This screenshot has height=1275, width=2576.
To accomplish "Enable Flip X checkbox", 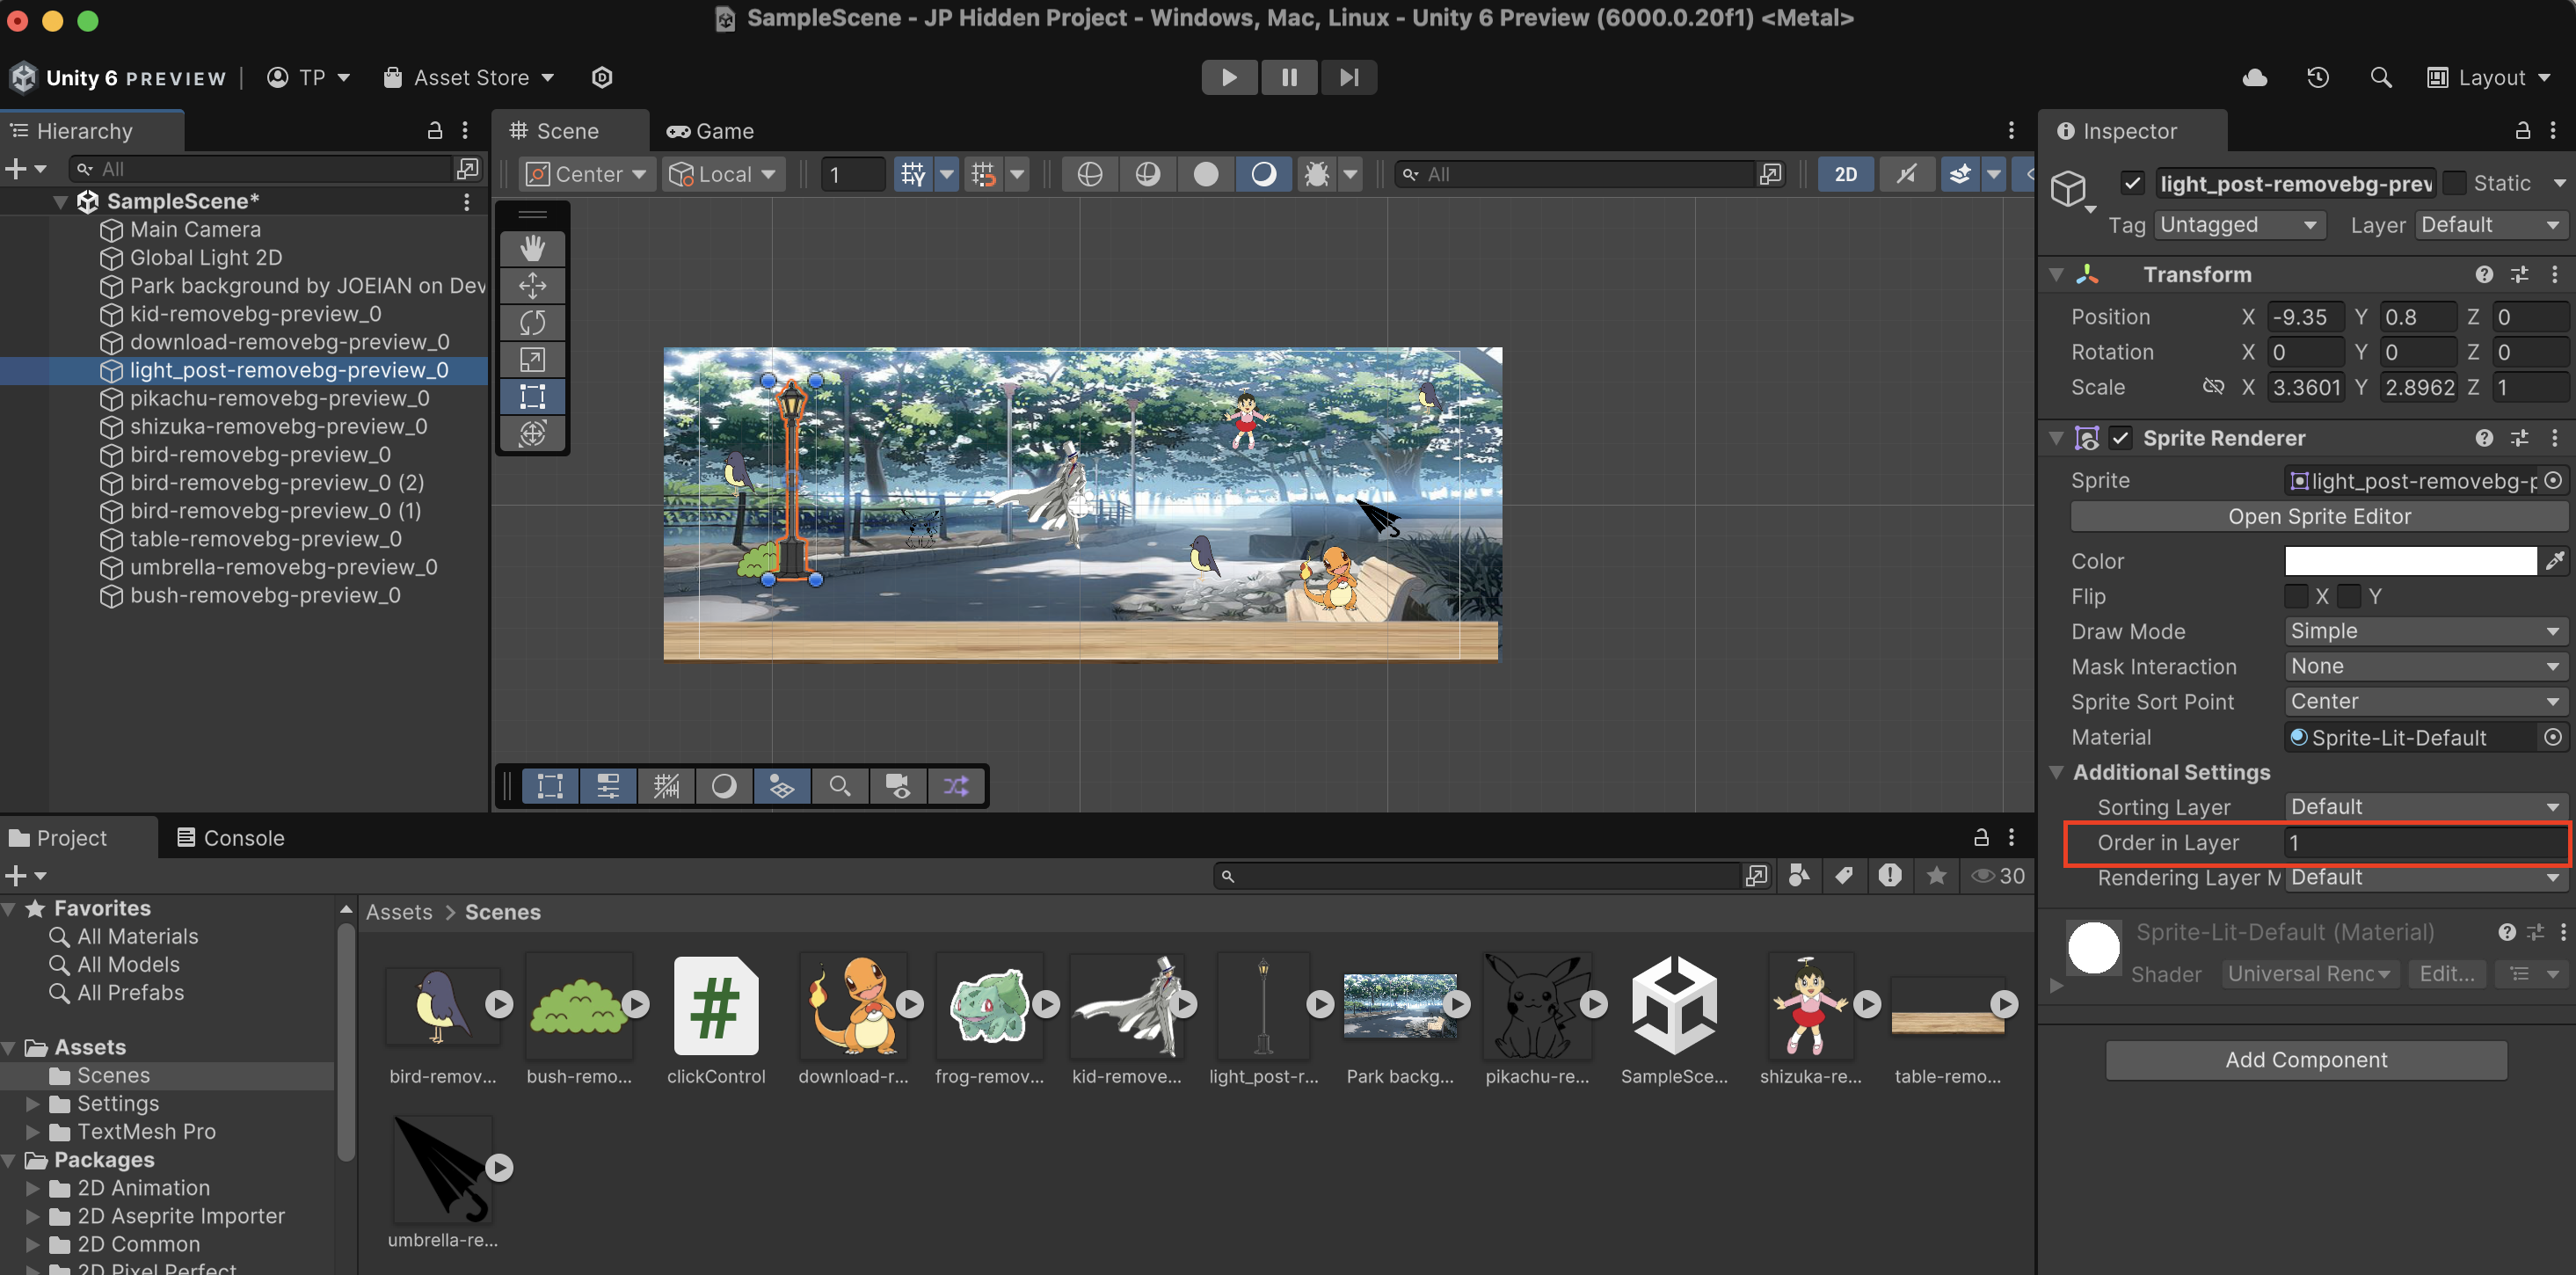I will point(2296,596).
